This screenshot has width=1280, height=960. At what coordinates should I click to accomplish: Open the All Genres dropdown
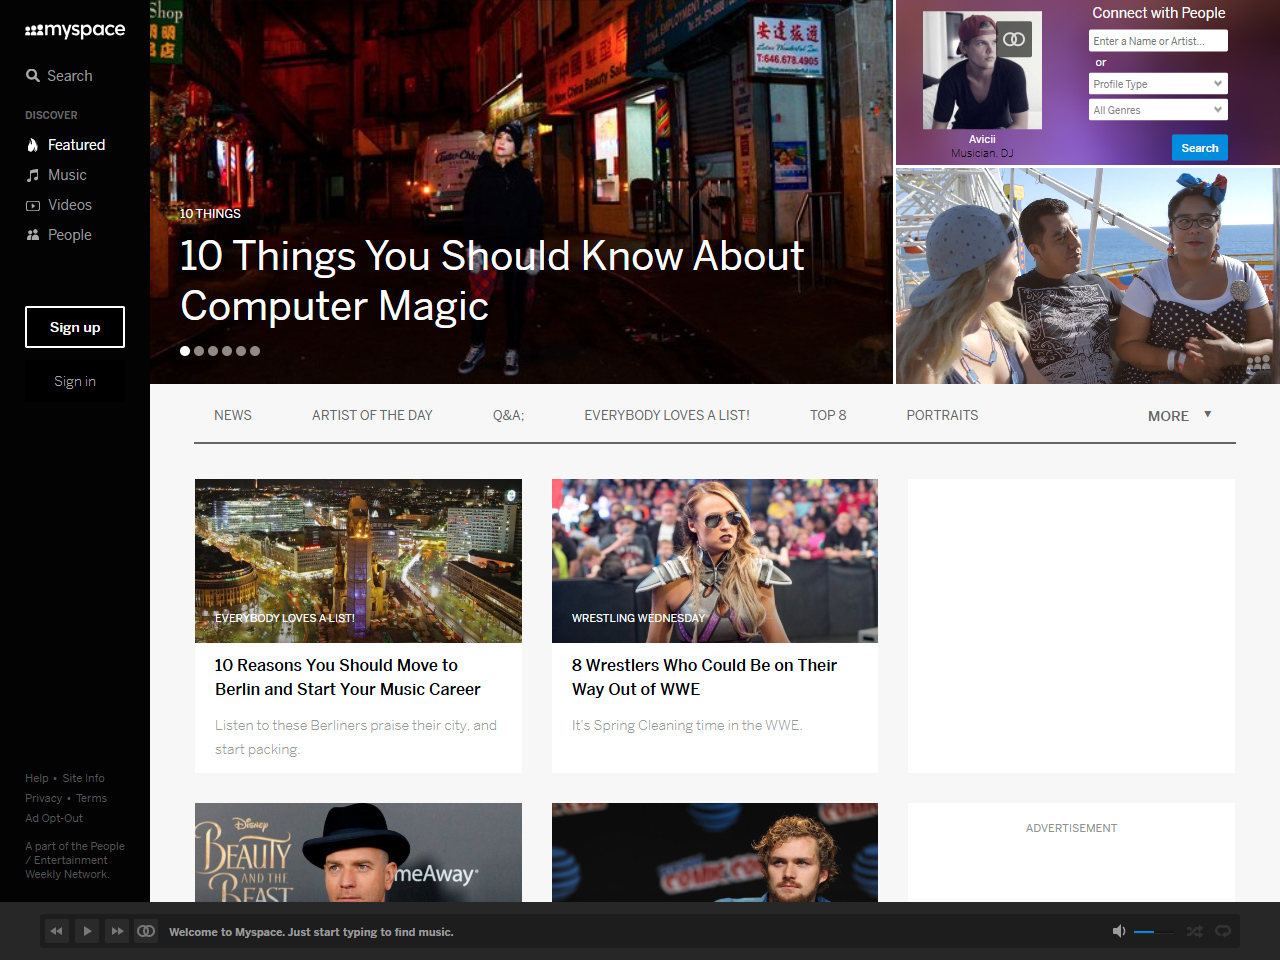(1158, 110)
